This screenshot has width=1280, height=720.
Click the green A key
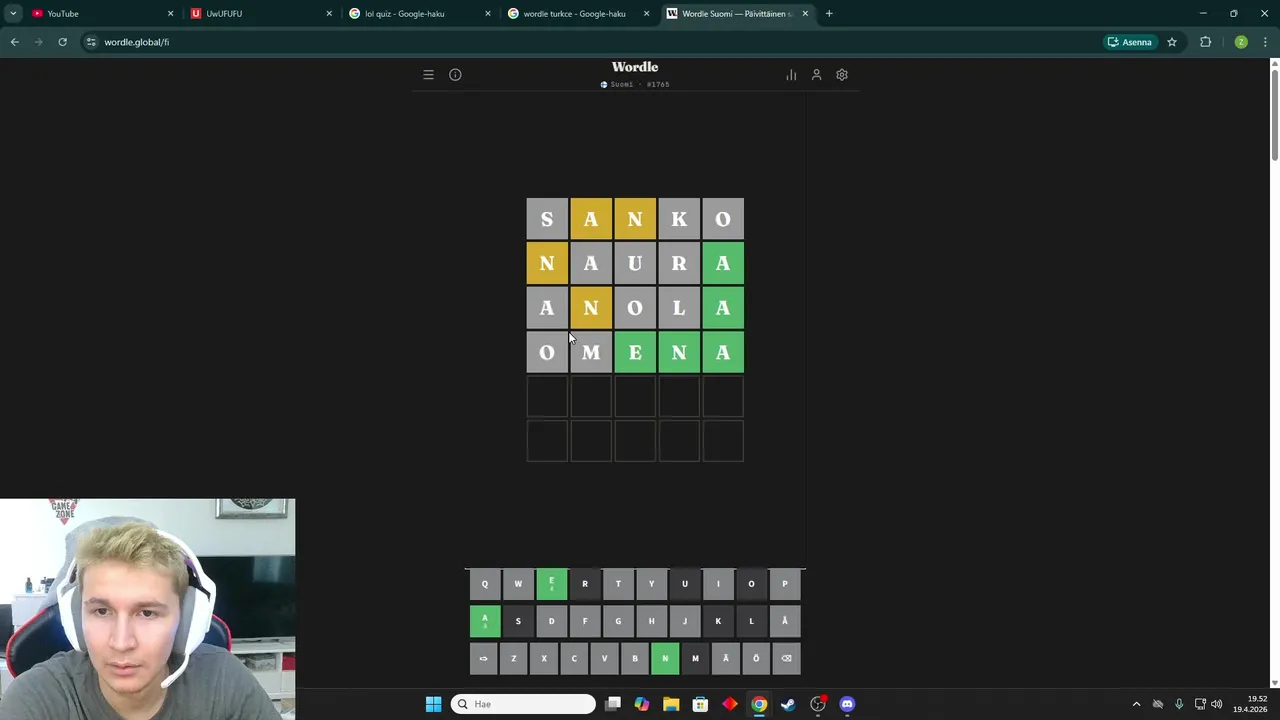[485, 621]
